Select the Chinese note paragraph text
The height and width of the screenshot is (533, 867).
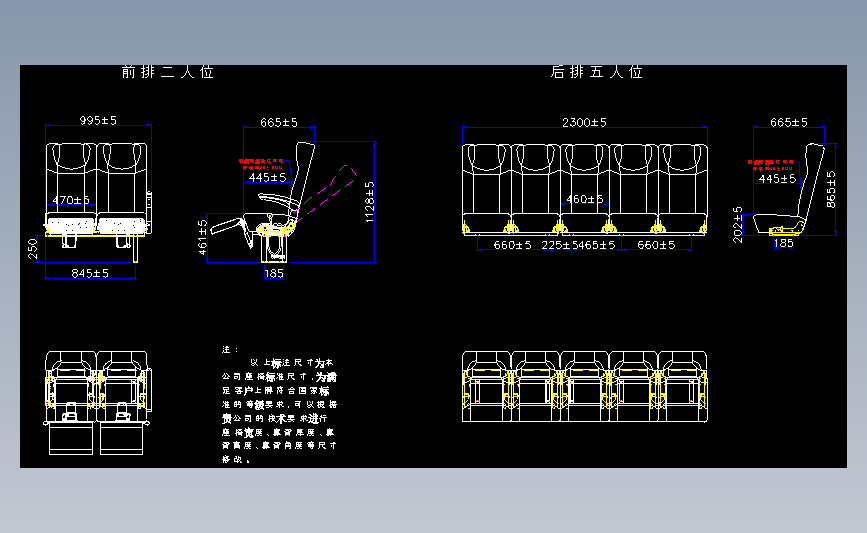(x=279, y=411)
